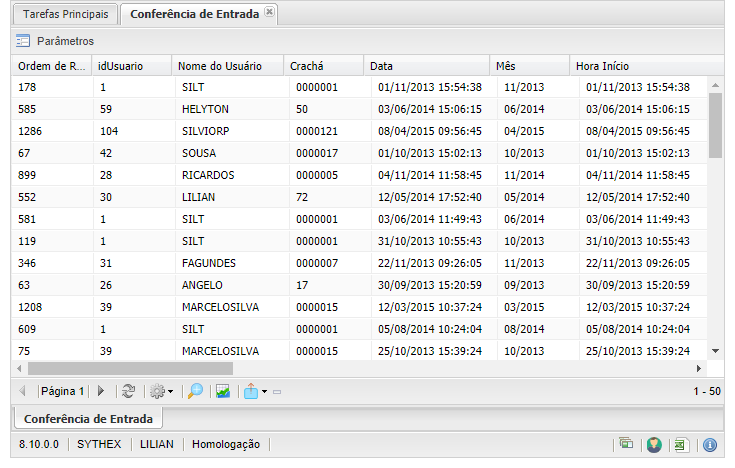
Task: Open the windows icon in status bar
Action: tap(626, 443)
